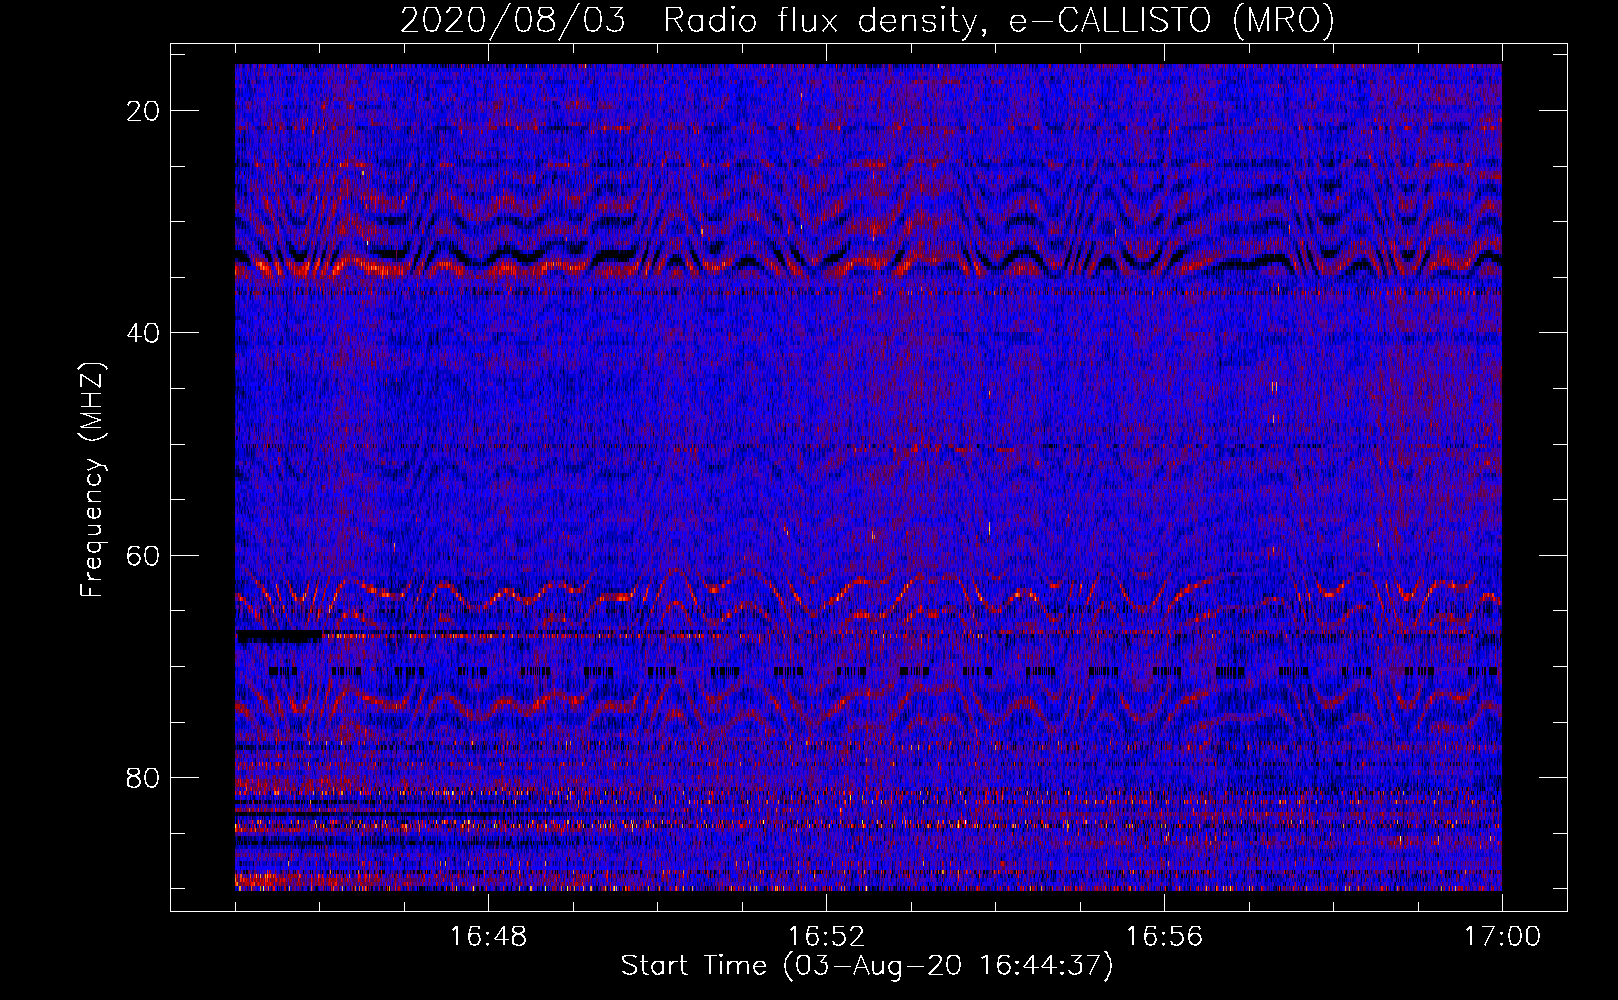Click the '40' frequency tick label

[x=144, y=333]
